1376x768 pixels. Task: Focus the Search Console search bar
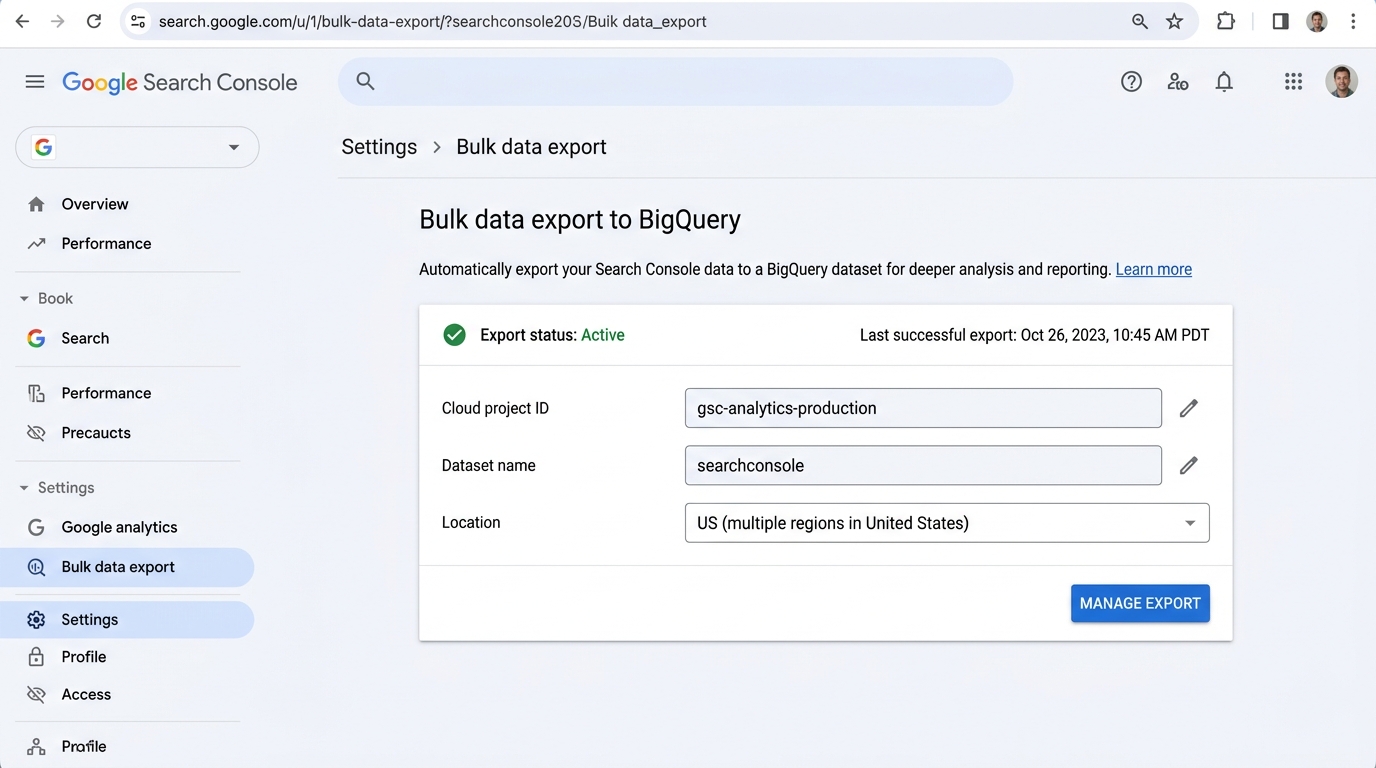coord(675,82)
